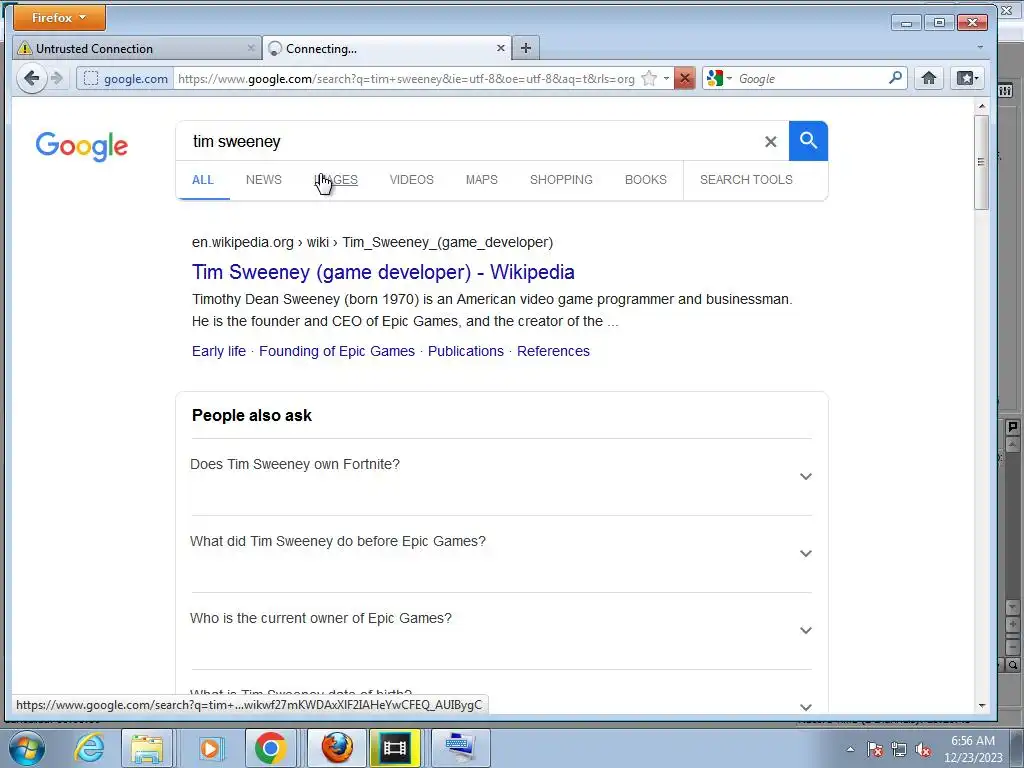Launch Internet Explorer from the taskbar
Screen dimensions: 1024x768
[x=89, y=748]
